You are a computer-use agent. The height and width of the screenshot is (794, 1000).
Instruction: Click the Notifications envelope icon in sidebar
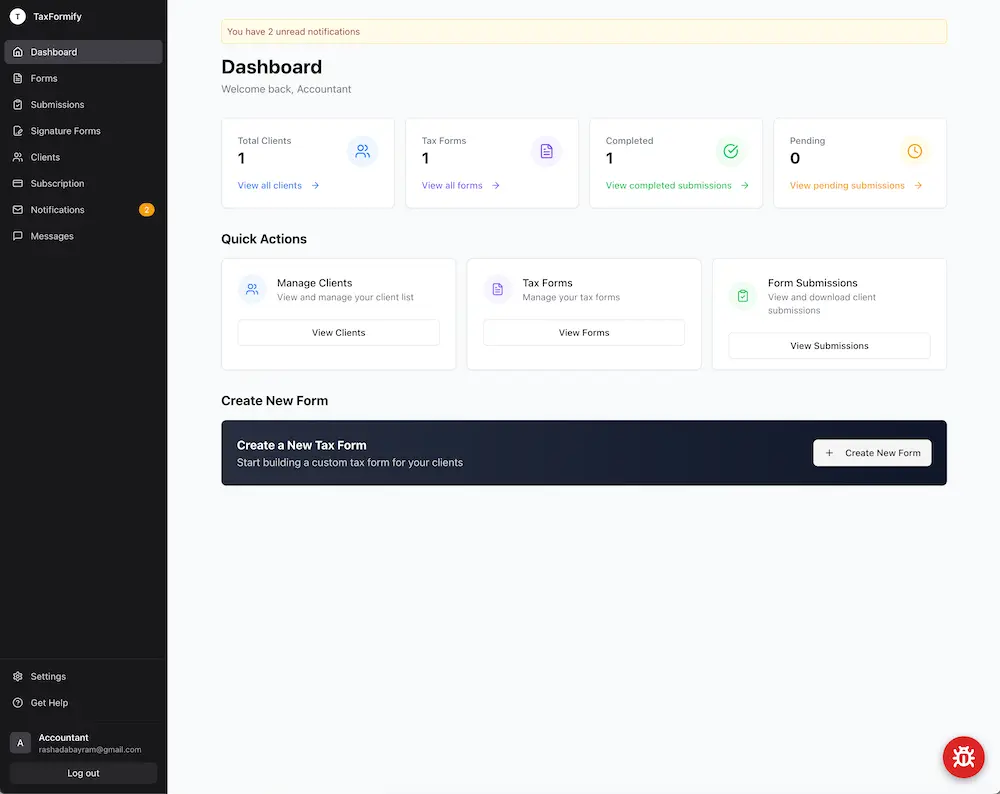click(18, 210)
